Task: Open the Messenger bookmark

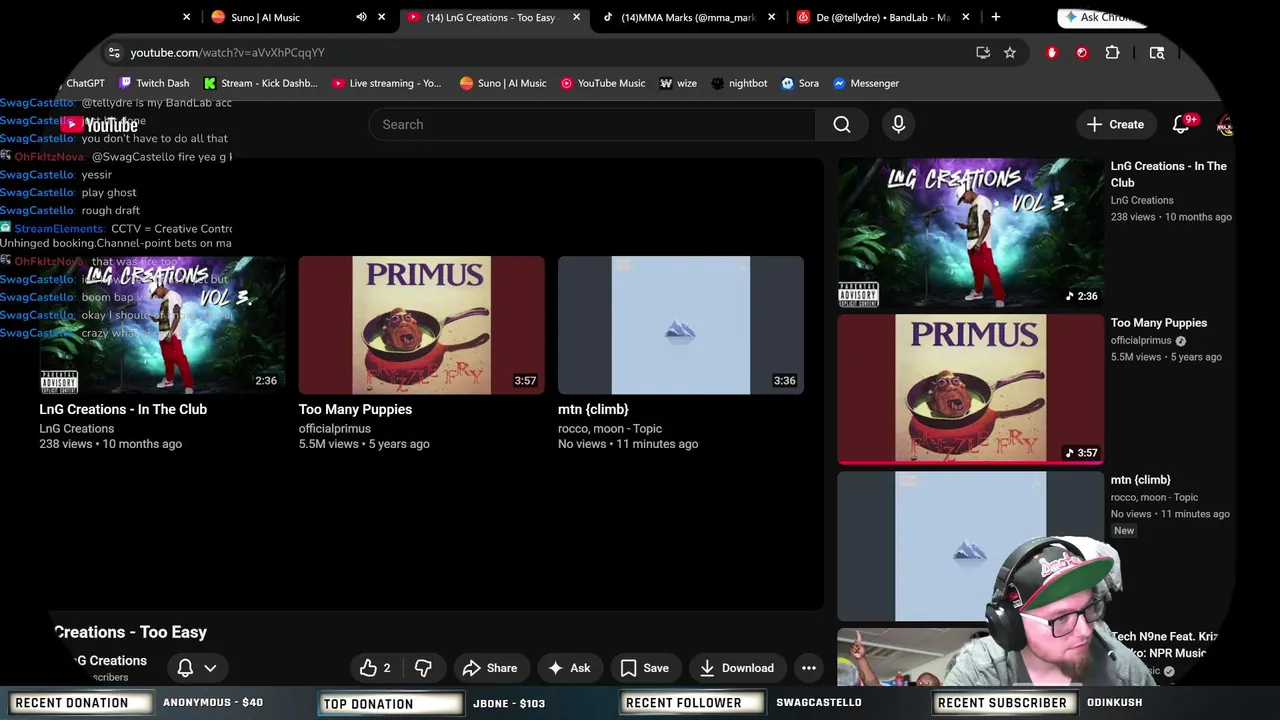Action: tap(866, 83)
